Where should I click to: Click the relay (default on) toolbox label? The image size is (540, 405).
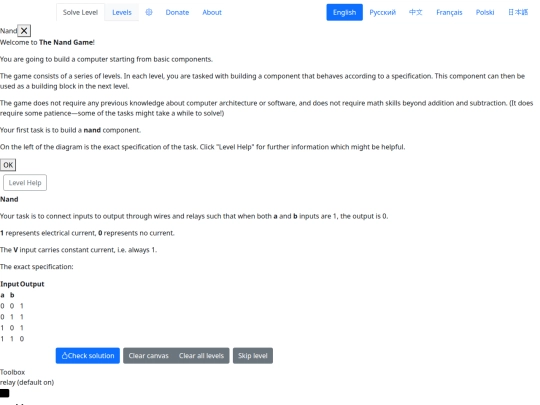(27, 382)
